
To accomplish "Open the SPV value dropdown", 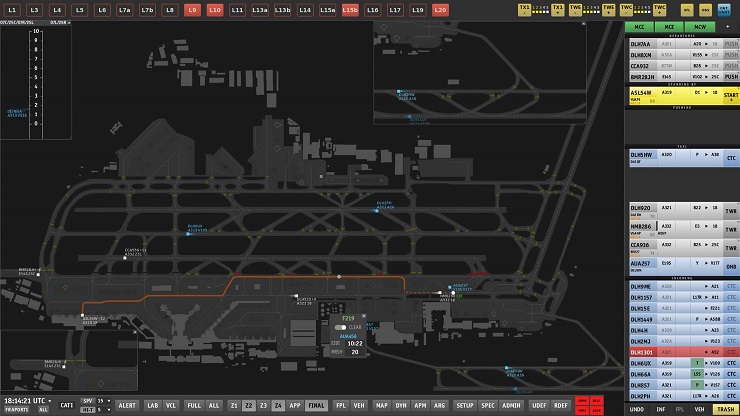I will coord(108,400).
